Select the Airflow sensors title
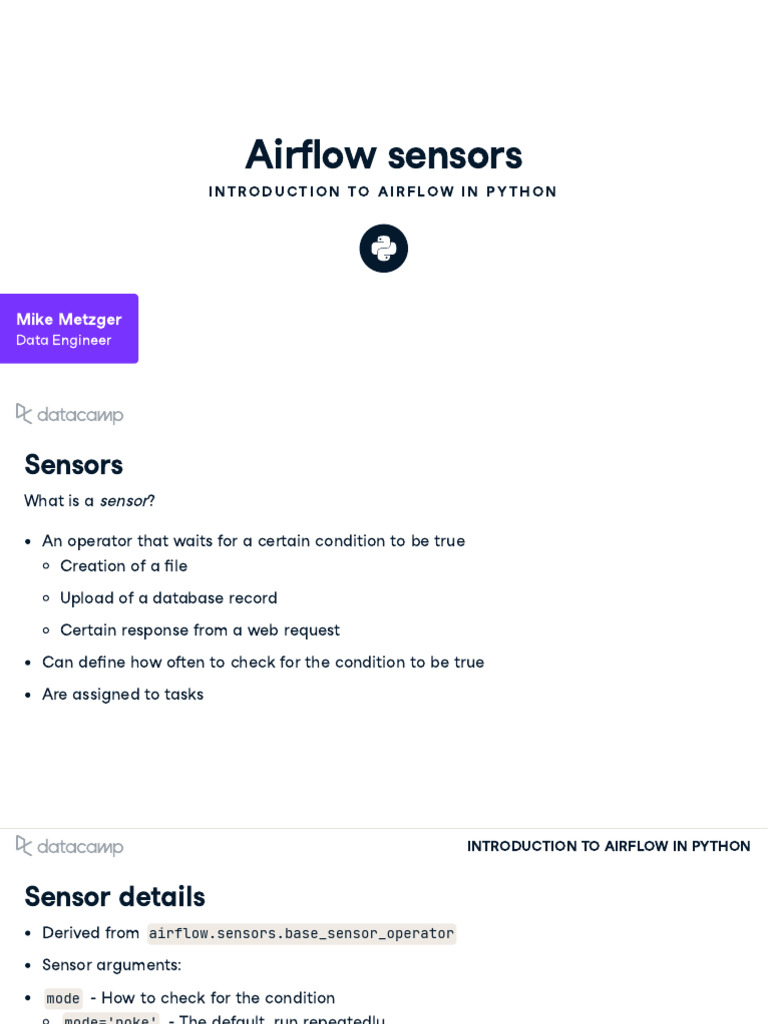 point(384,155)
